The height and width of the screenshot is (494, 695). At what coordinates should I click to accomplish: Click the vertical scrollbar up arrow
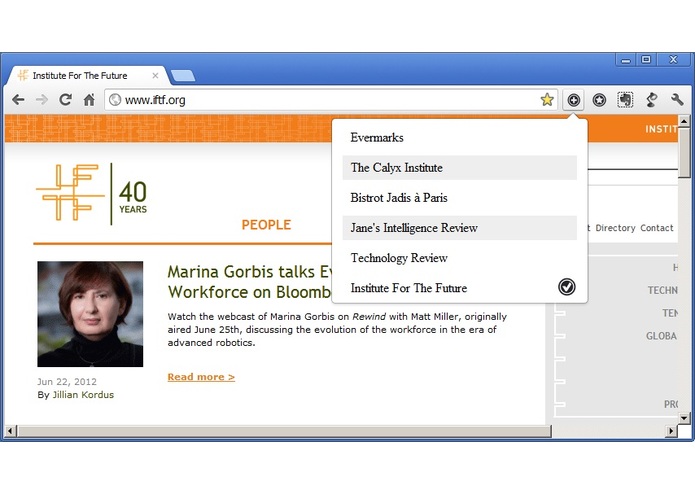684,121
